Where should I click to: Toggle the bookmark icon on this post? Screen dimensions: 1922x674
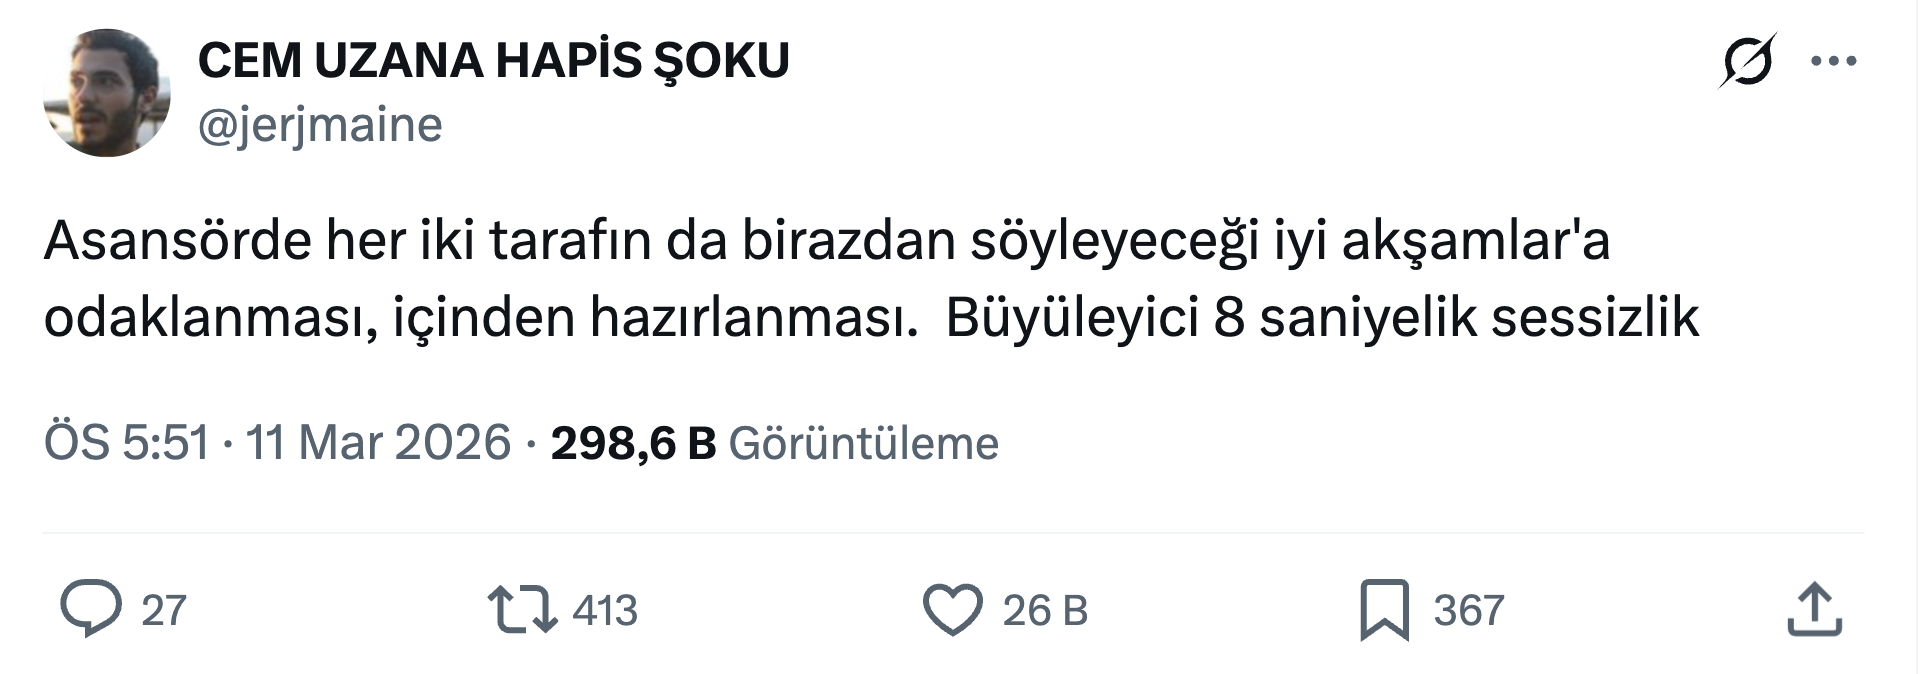pos(1384,609)
